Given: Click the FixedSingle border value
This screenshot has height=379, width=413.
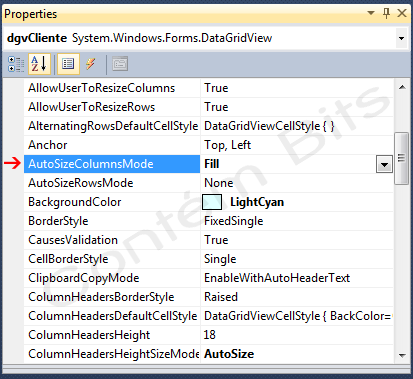Looking at the screenshot, I should [233, 221].
